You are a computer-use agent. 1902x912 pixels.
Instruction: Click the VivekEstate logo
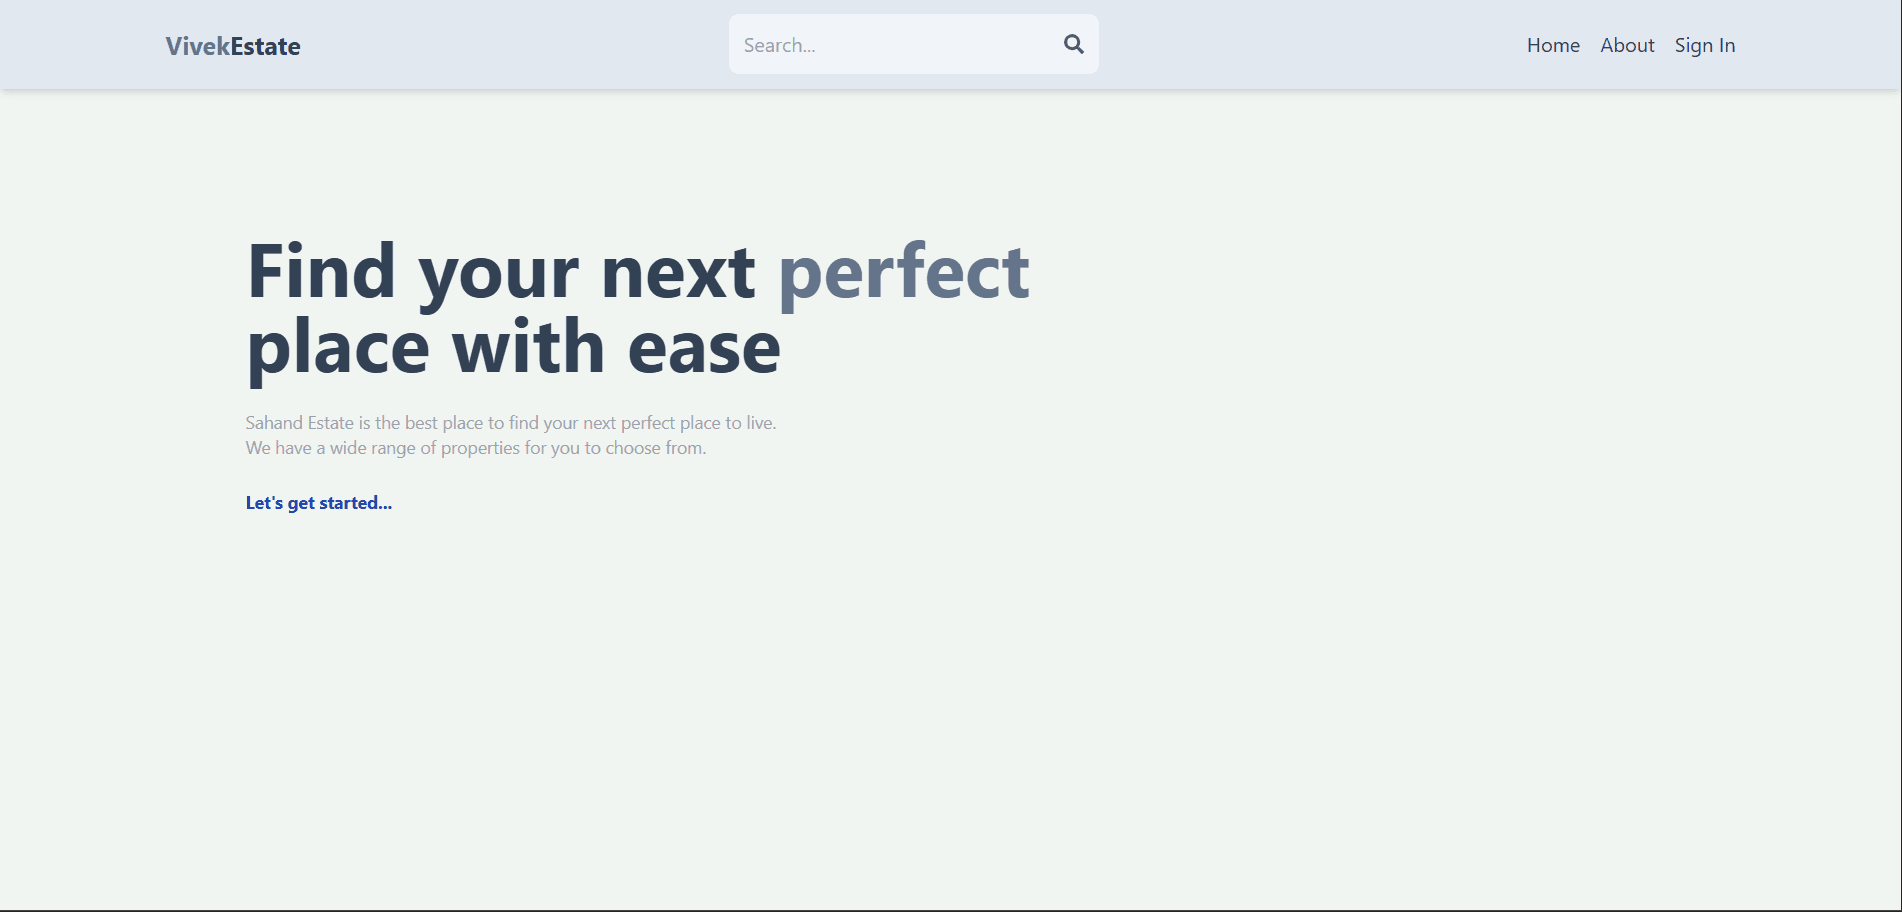tap(233, 46)
